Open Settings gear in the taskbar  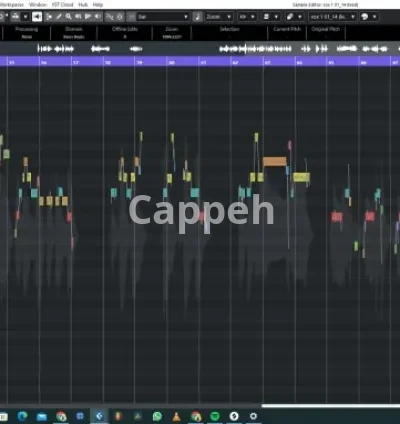coord(253,416)
